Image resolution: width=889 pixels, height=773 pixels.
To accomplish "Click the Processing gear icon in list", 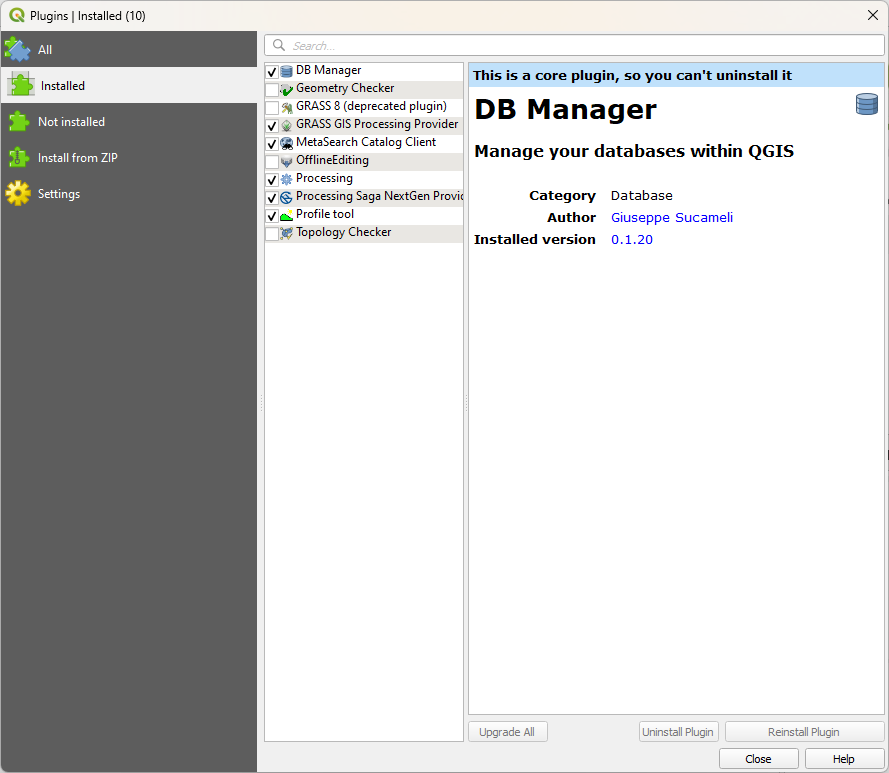I will (287, 179).
